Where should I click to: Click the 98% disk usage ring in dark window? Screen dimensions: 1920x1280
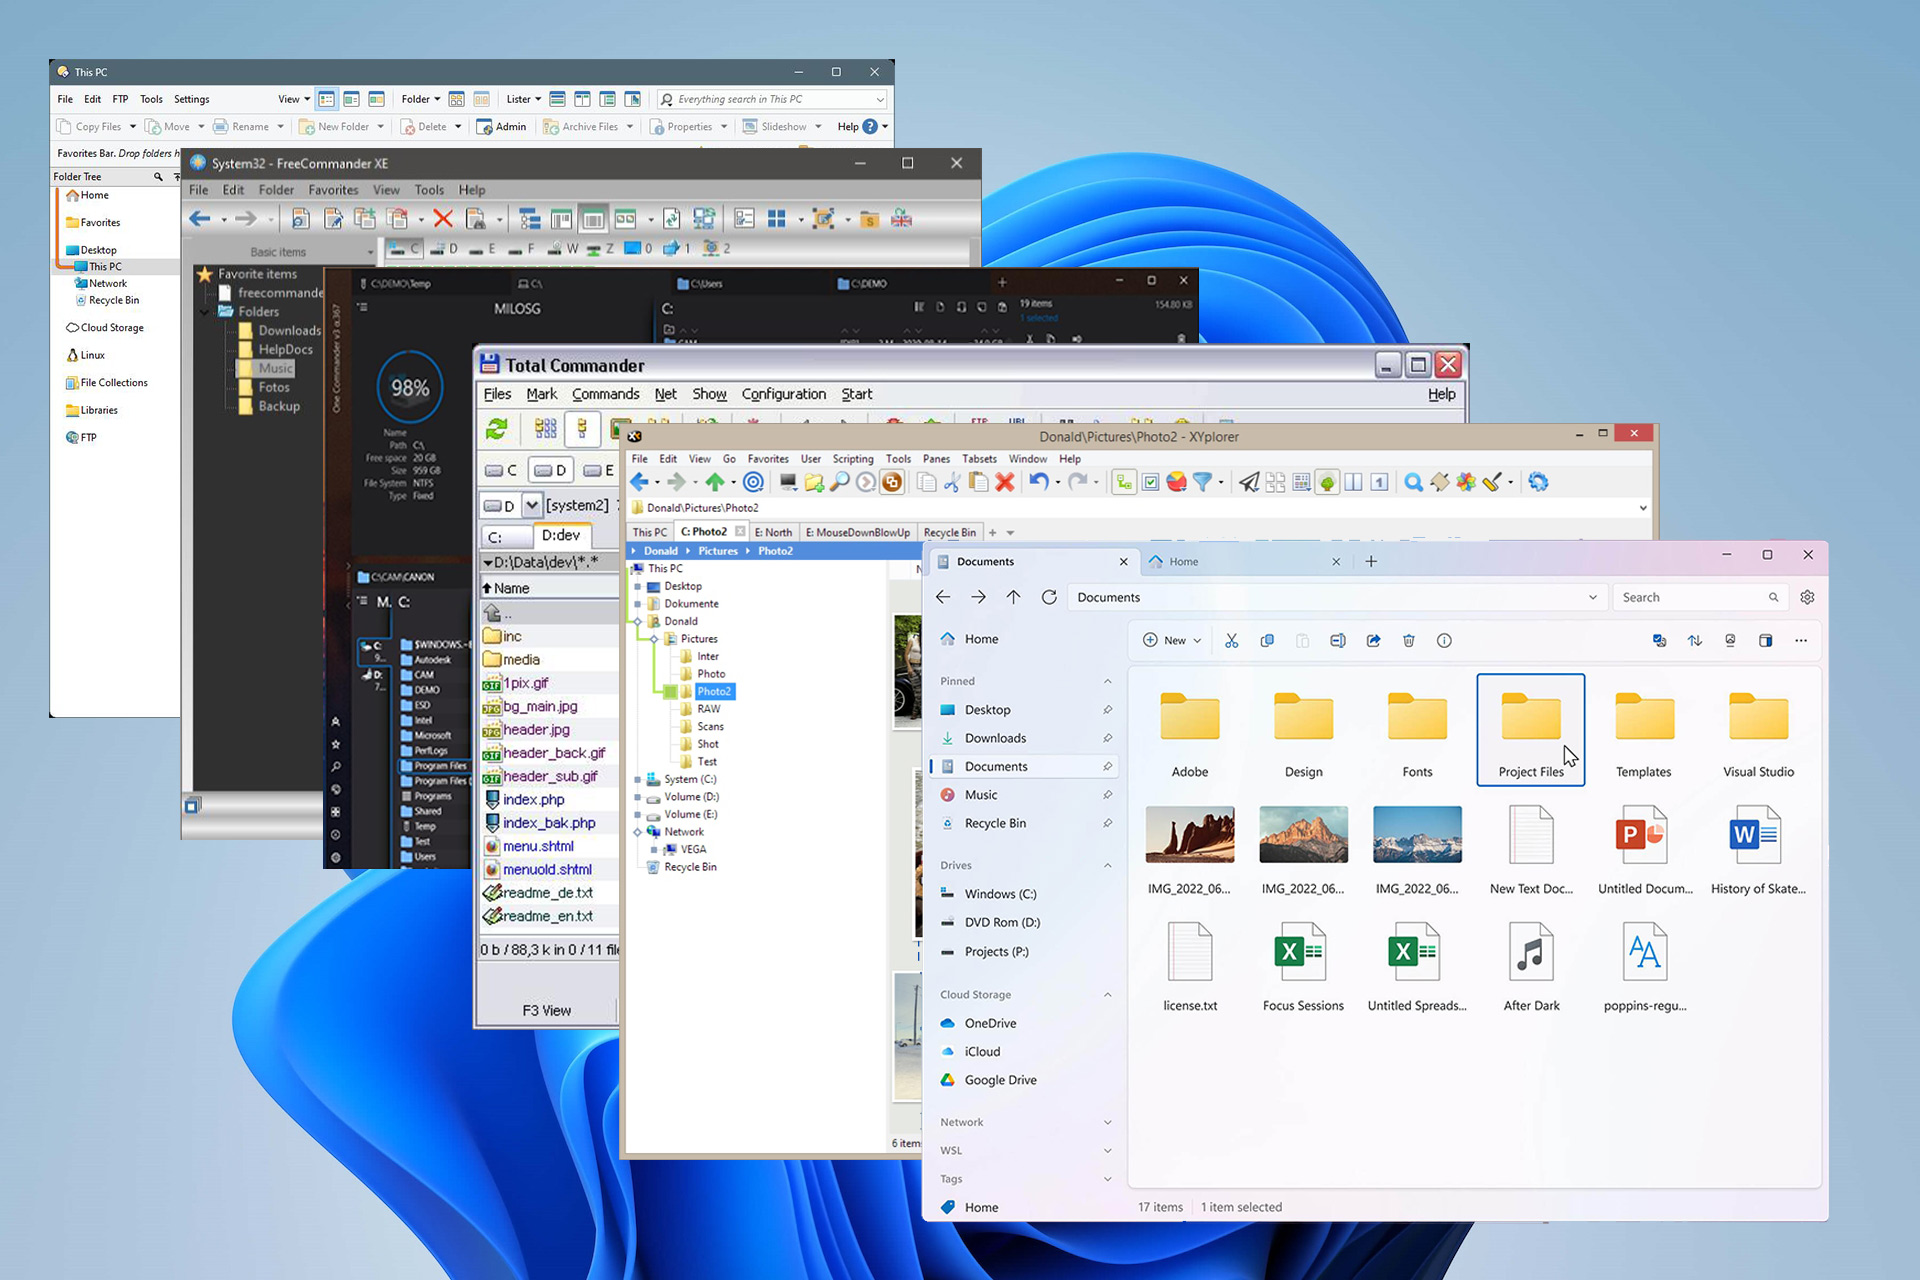(x=410, y=388)
